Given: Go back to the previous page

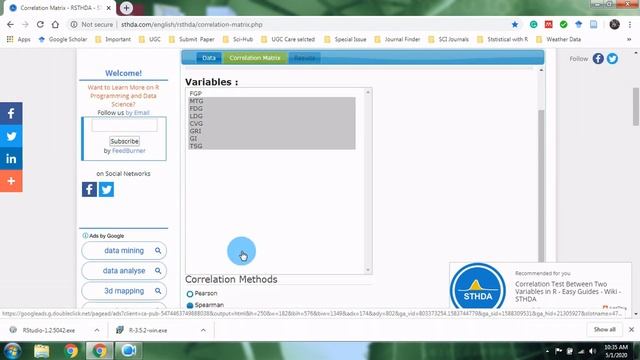Looking at the screenshot, I should pos(10,24).
